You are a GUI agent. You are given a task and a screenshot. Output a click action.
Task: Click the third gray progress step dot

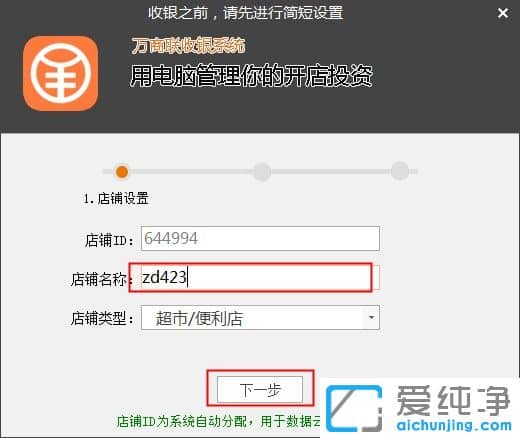(x=400, y=171)
